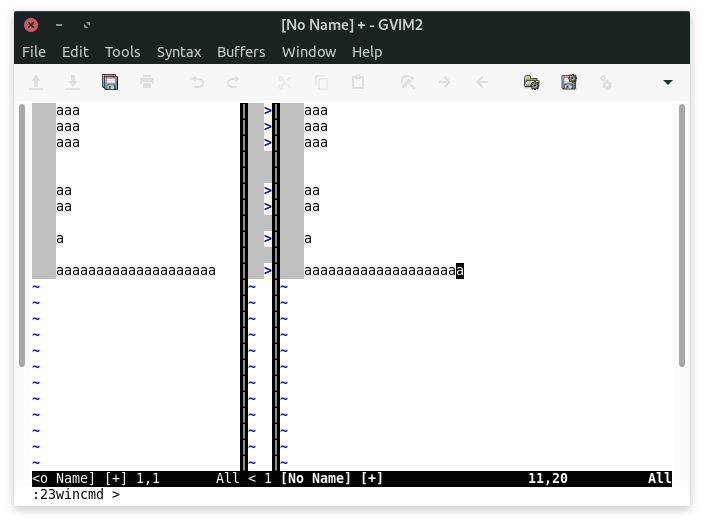
Task: Click the cursor at end of right pane's long line
Action: click(460, 271)
